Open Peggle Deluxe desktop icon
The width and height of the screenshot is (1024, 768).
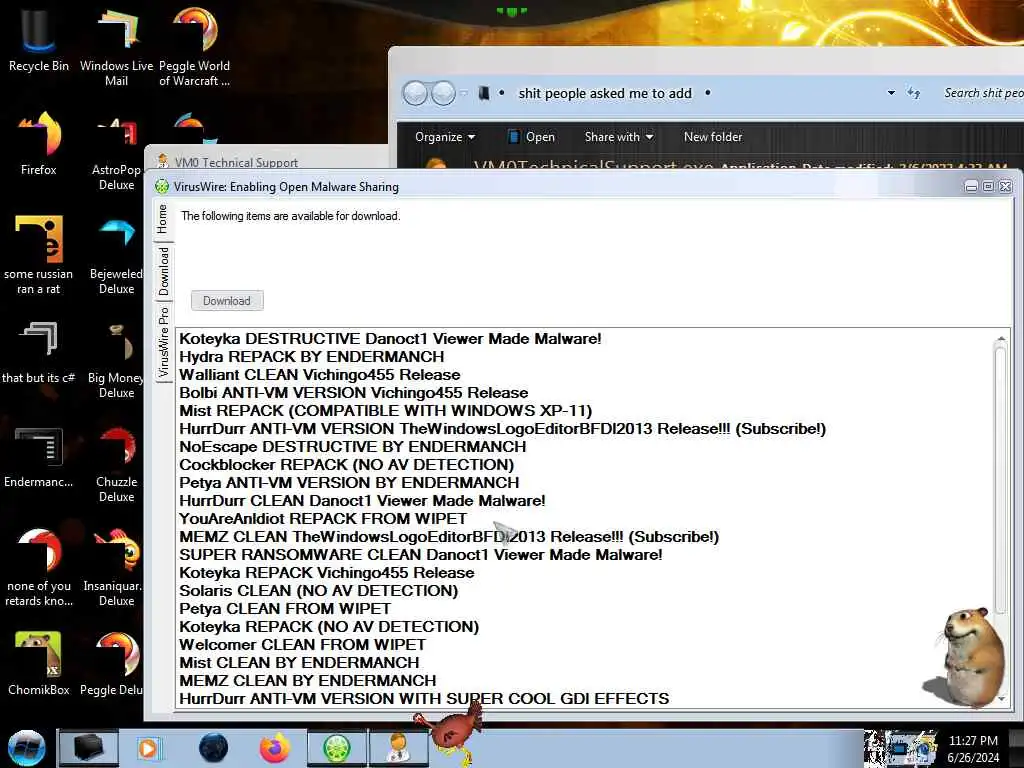tap(112, 663)
